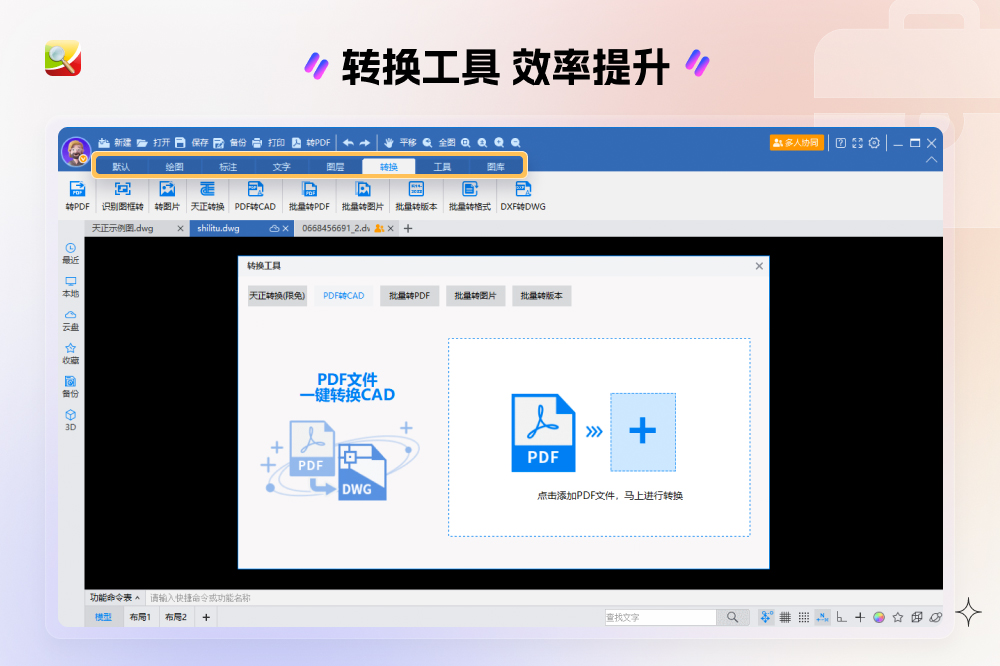Undo with the left arrow icon
Image resolution: width=1000 pixels, height=666 pixels.
[x=348, y=143]
